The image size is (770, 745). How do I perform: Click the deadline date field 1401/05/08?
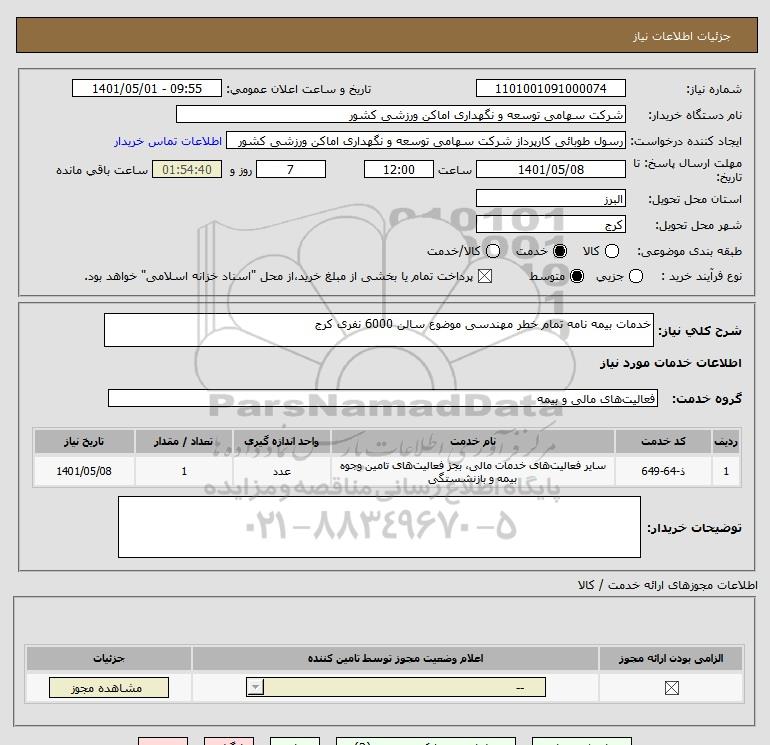(x=550, y=169)
